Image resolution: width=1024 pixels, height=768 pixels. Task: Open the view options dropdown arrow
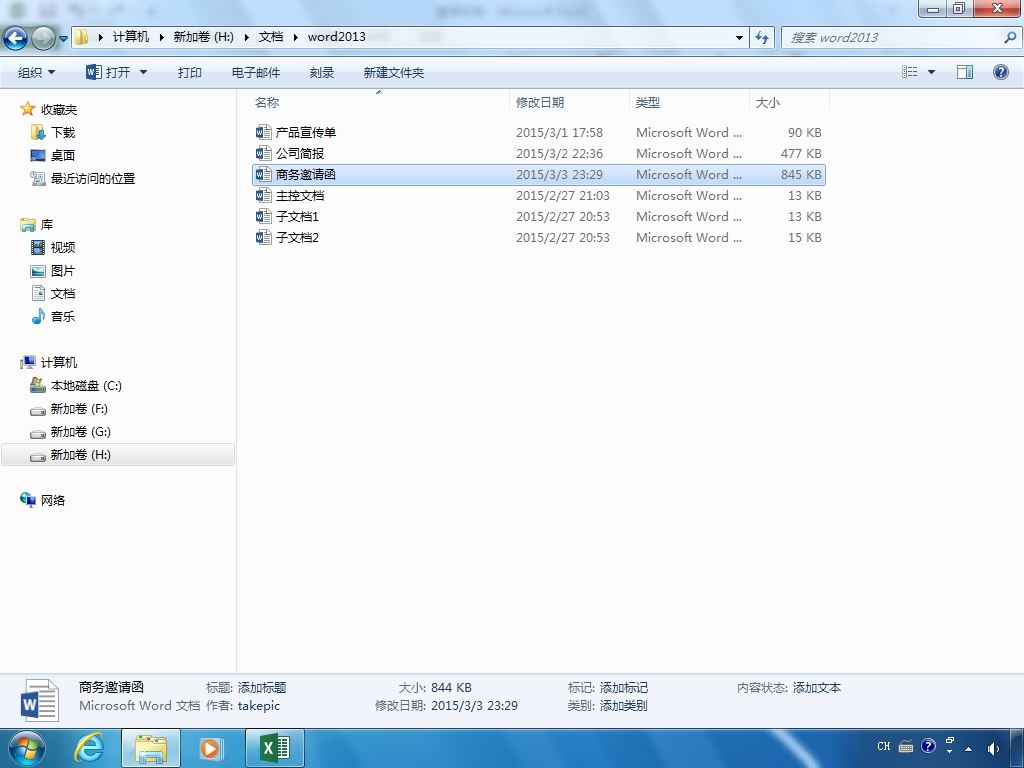(931, 72)
